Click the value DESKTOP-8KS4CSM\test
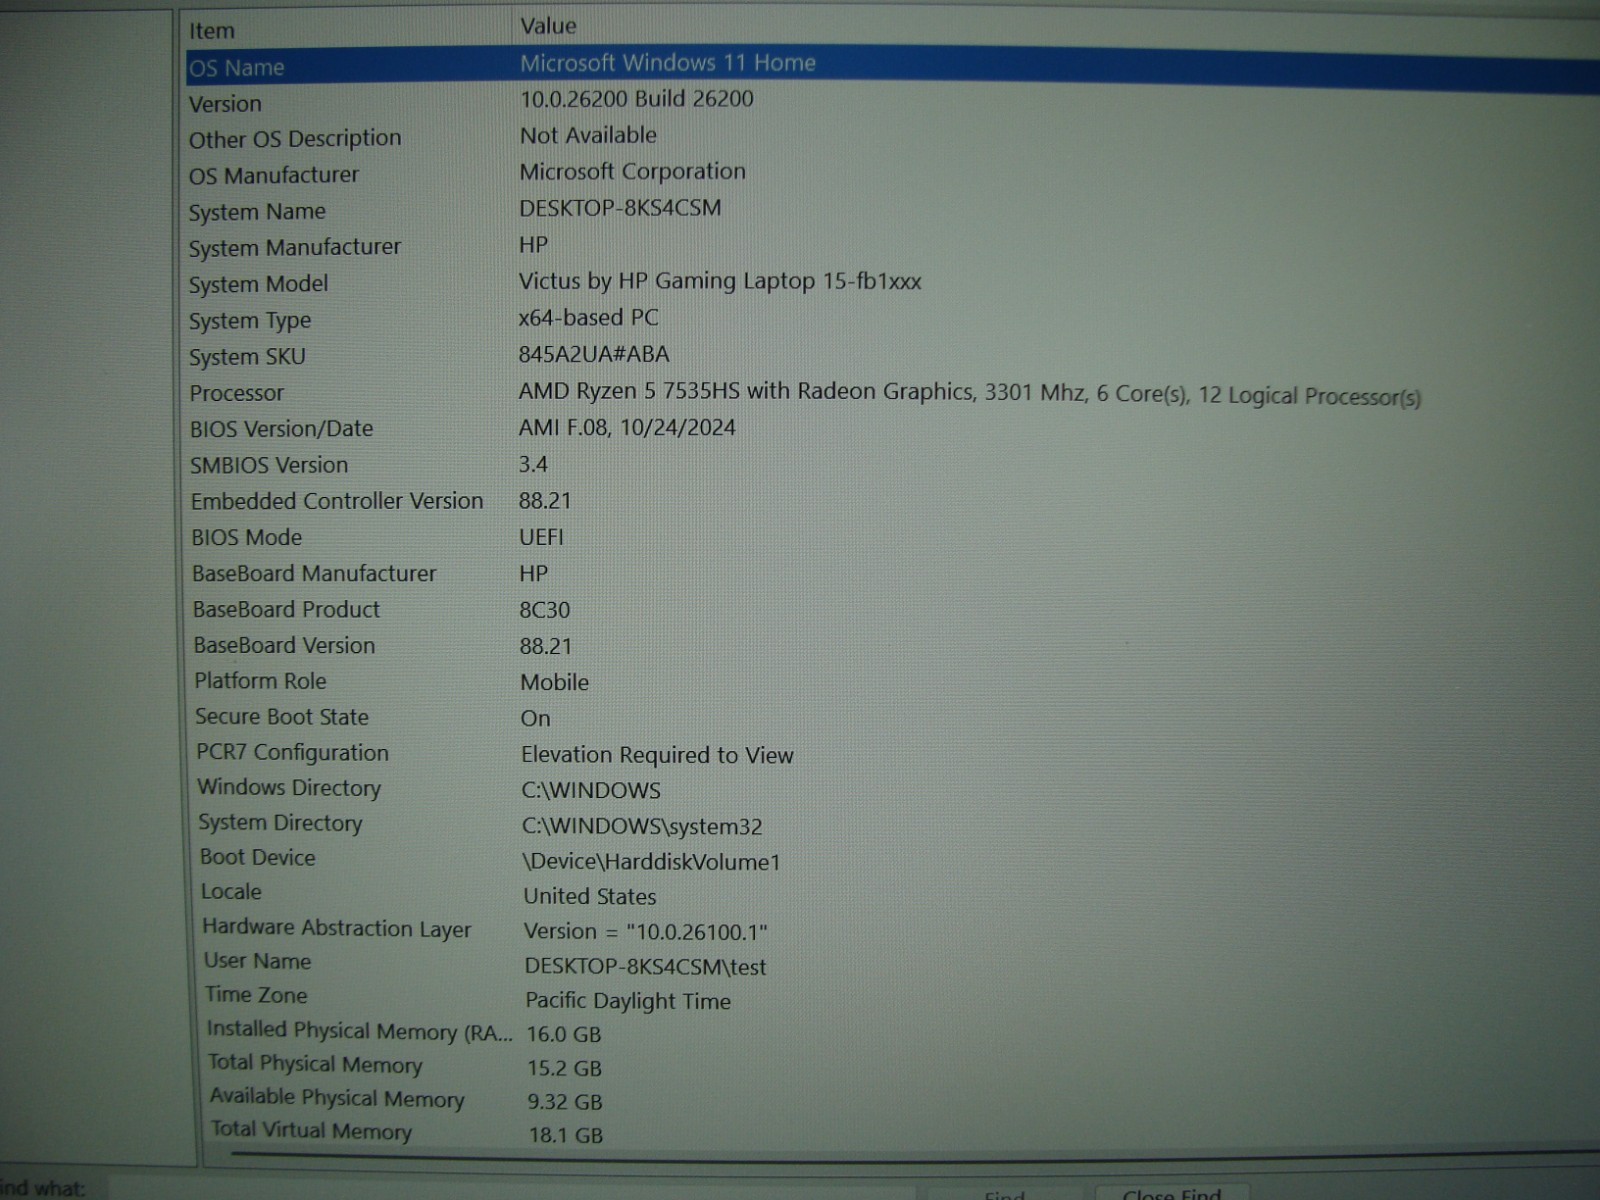This screenshot has width=1600, height=1200. tap(646, 967)
